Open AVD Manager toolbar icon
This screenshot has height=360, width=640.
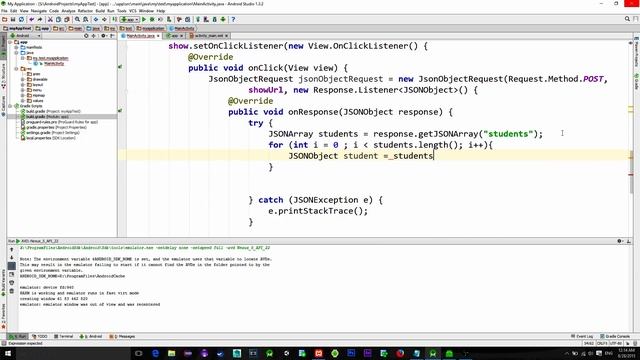(206, 19)
